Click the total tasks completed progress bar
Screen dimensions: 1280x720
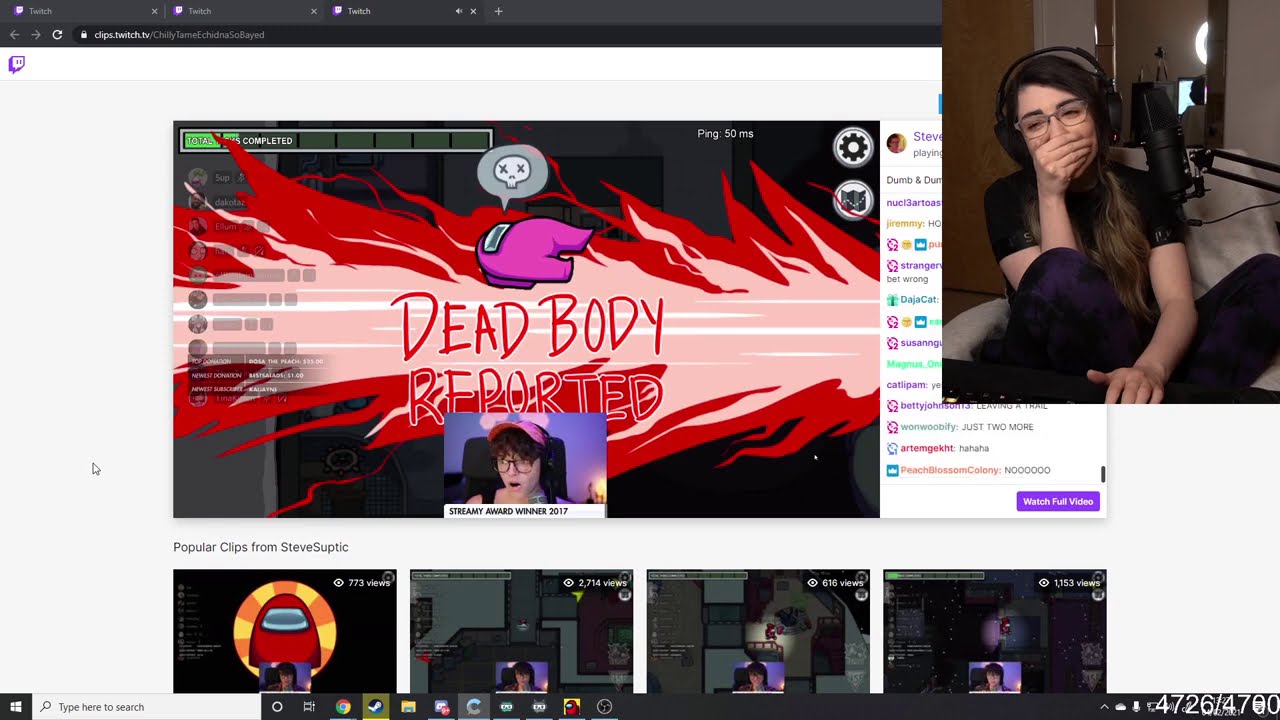(336, 141)
